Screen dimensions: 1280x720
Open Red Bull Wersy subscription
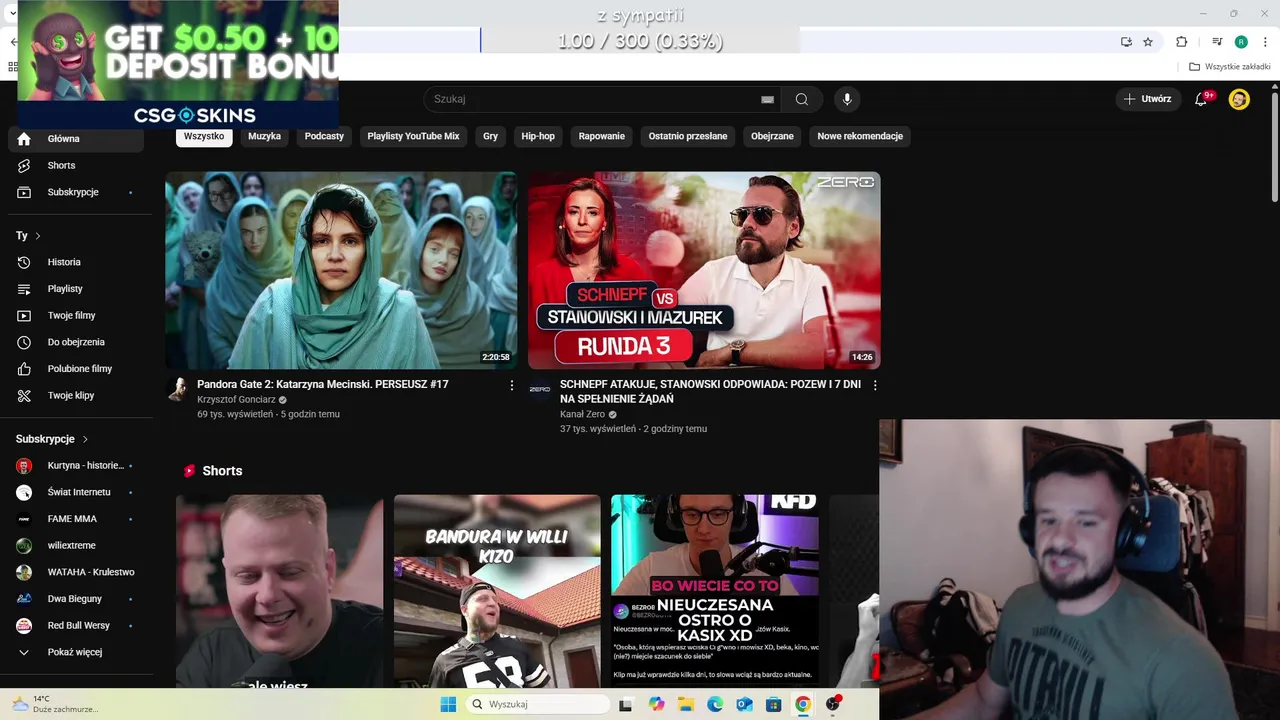(x=76, y=626)
